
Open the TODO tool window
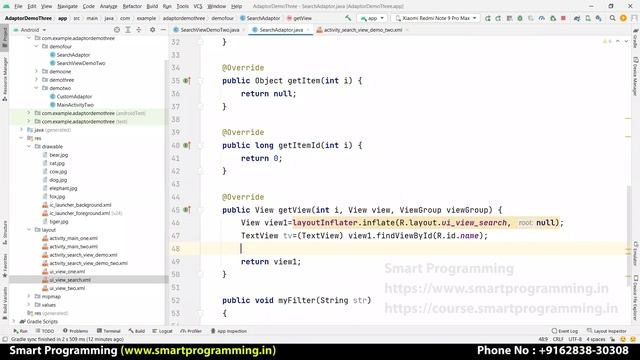point(45,331)
